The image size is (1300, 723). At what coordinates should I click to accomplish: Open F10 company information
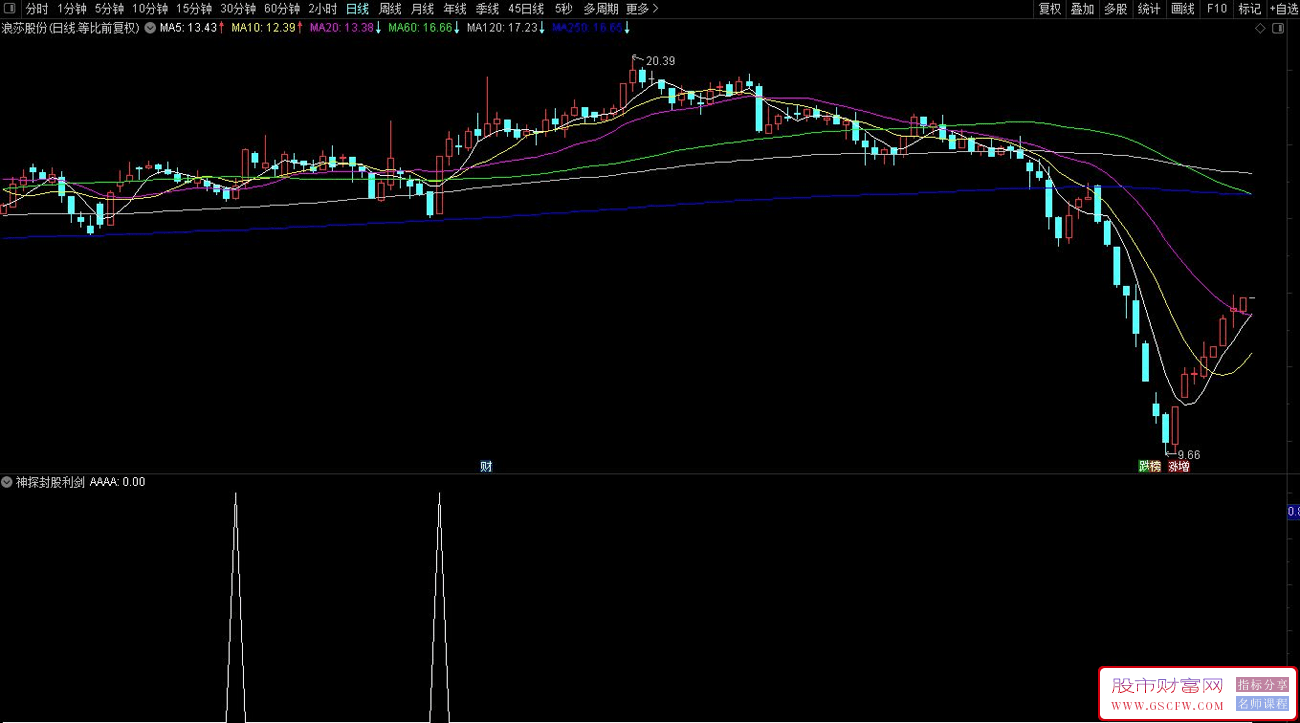[x=1216, y=9]
